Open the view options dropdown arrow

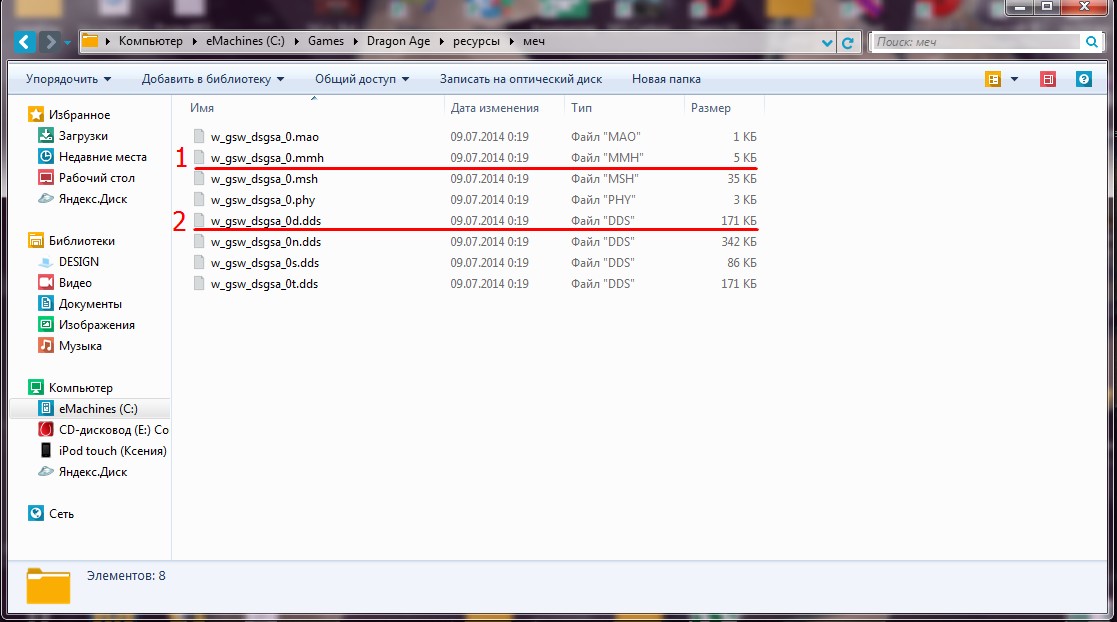point(1014,79)
